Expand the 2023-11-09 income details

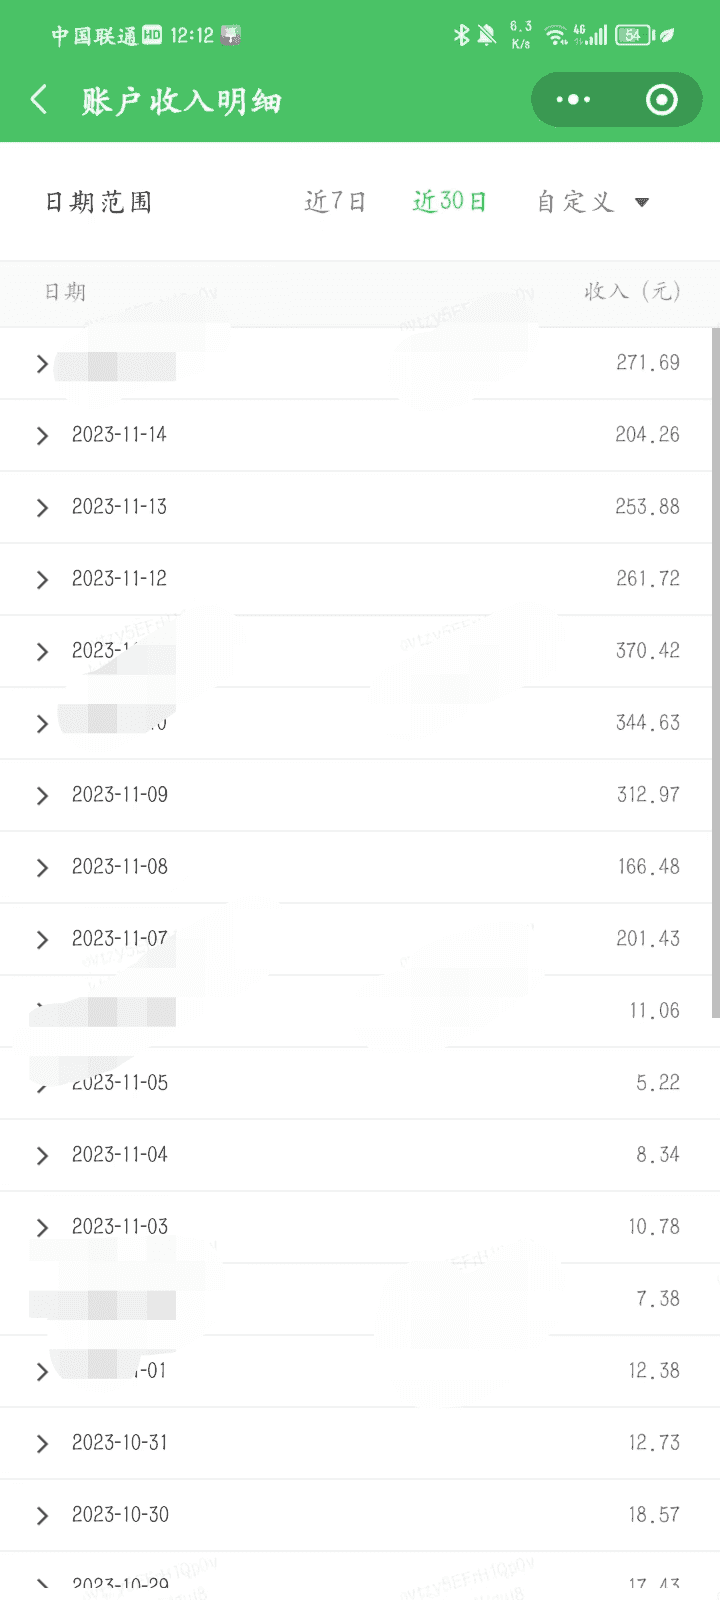(x=42, y=796)
